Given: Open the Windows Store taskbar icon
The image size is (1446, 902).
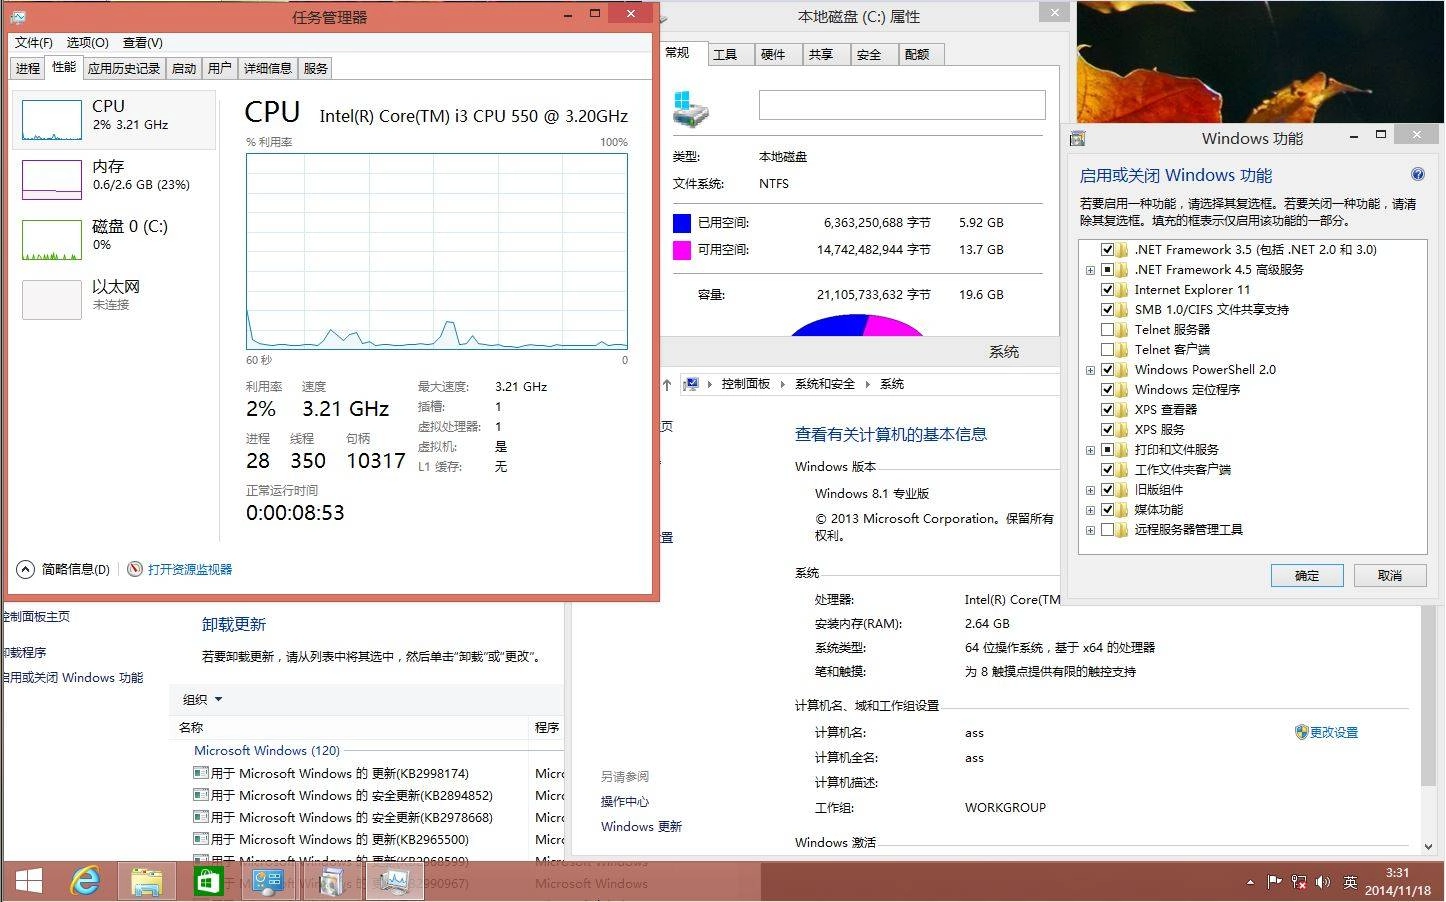Looking at the screenshot, I should (x=207, y=882).
